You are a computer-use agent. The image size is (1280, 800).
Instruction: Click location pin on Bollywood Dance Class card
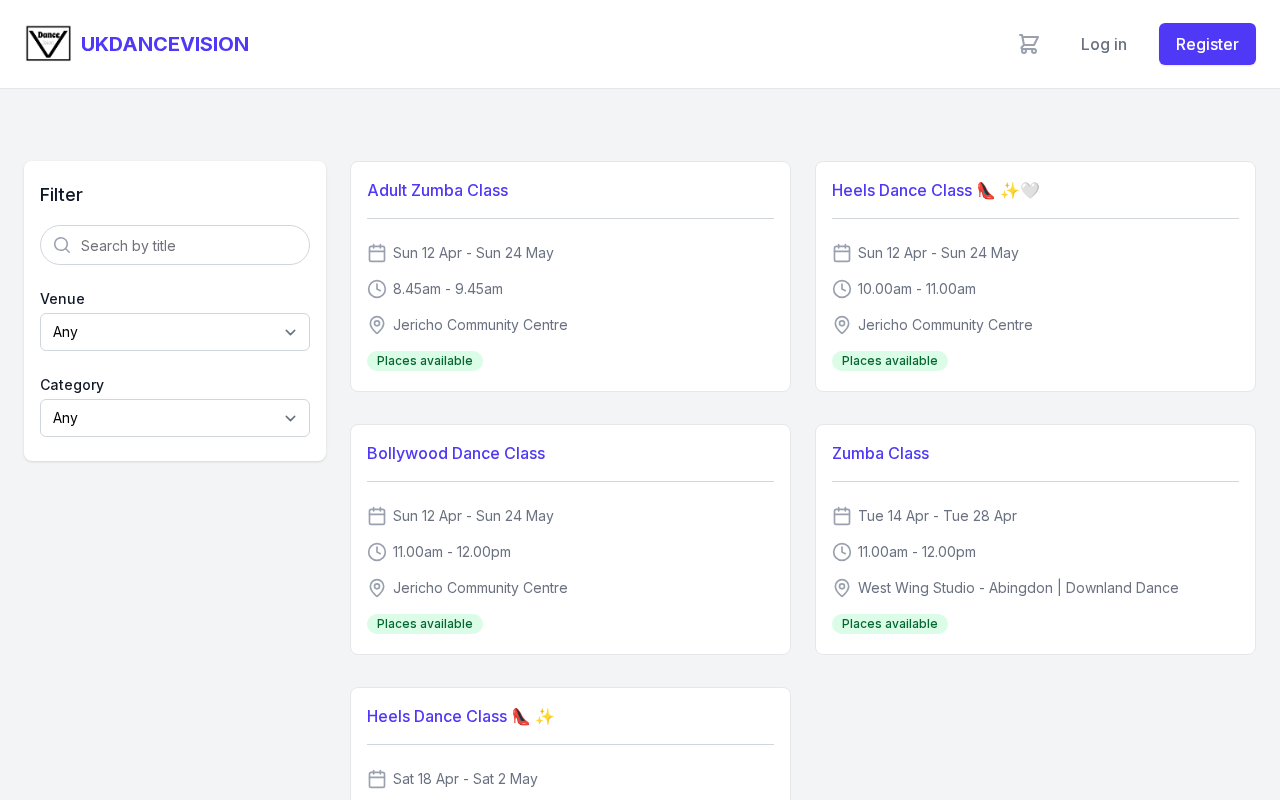point(377,588)
